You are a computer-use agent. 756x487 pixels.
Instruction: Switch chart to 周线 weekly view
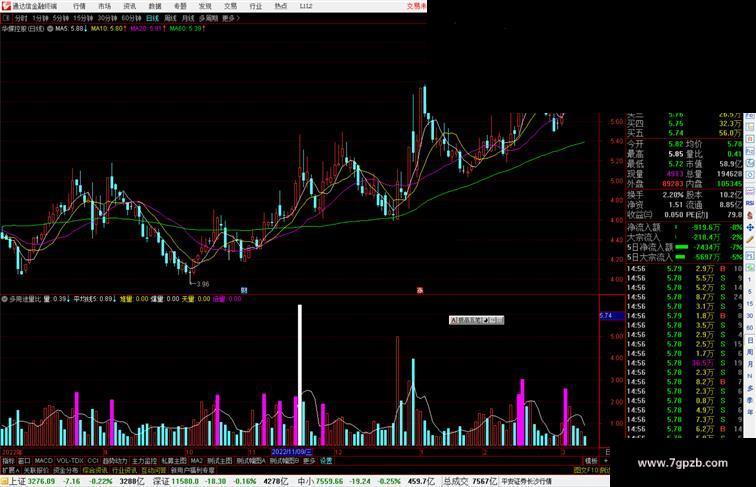(x=170, y=18)
